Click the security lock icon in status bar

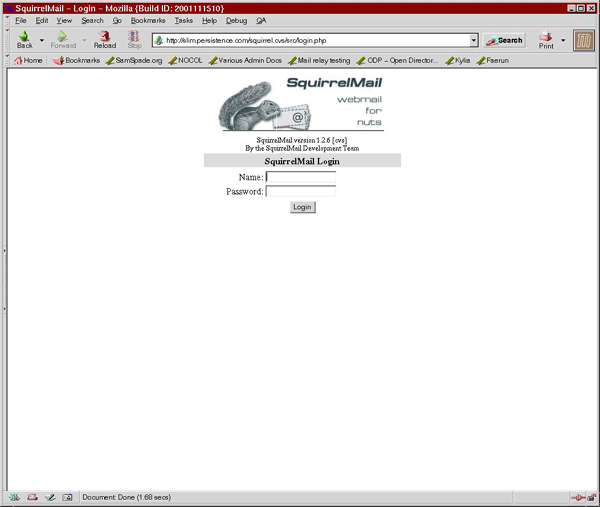[x=592, y=497]
